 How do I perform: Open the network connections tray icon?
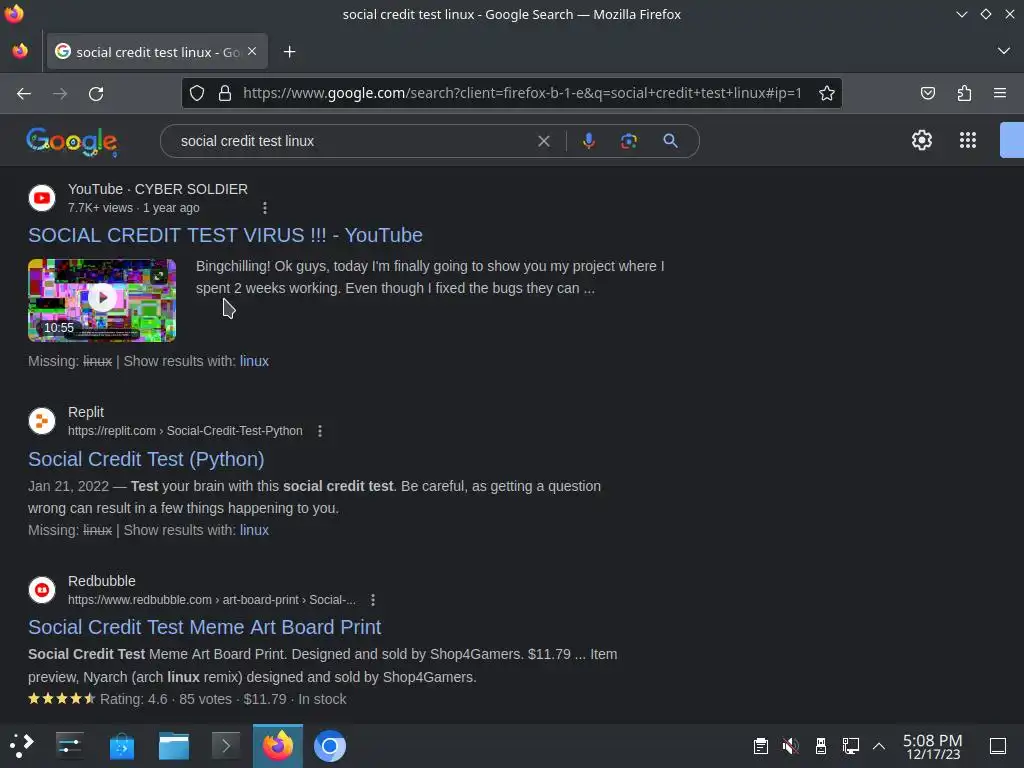point(850,746)
